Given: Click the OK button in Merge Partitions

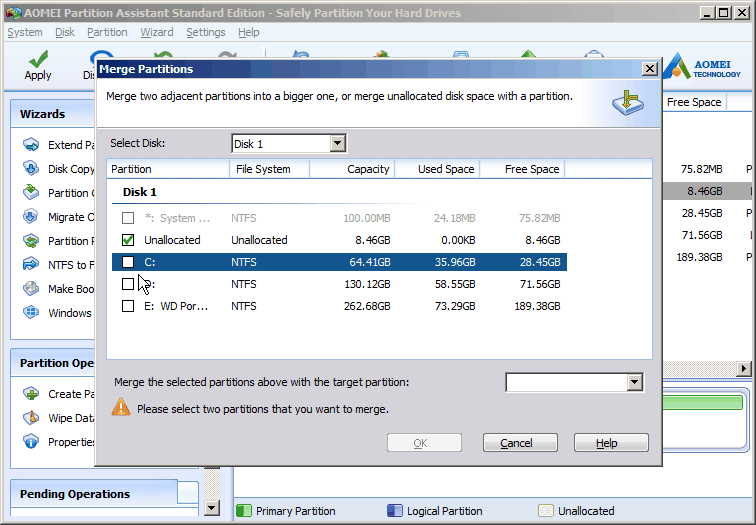Looking at the screenshot, I should (x=424, y=443).
